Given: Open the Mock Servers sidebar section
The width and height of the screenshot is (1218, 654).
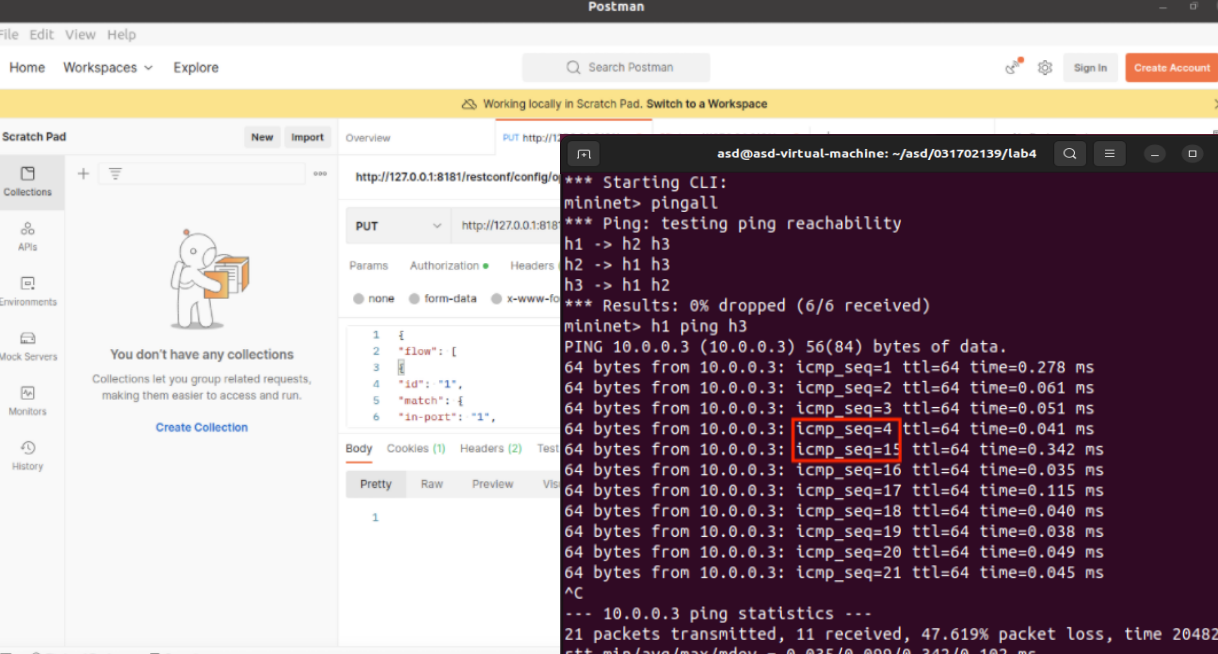Looking at the screenshot, I should [28, 346].
